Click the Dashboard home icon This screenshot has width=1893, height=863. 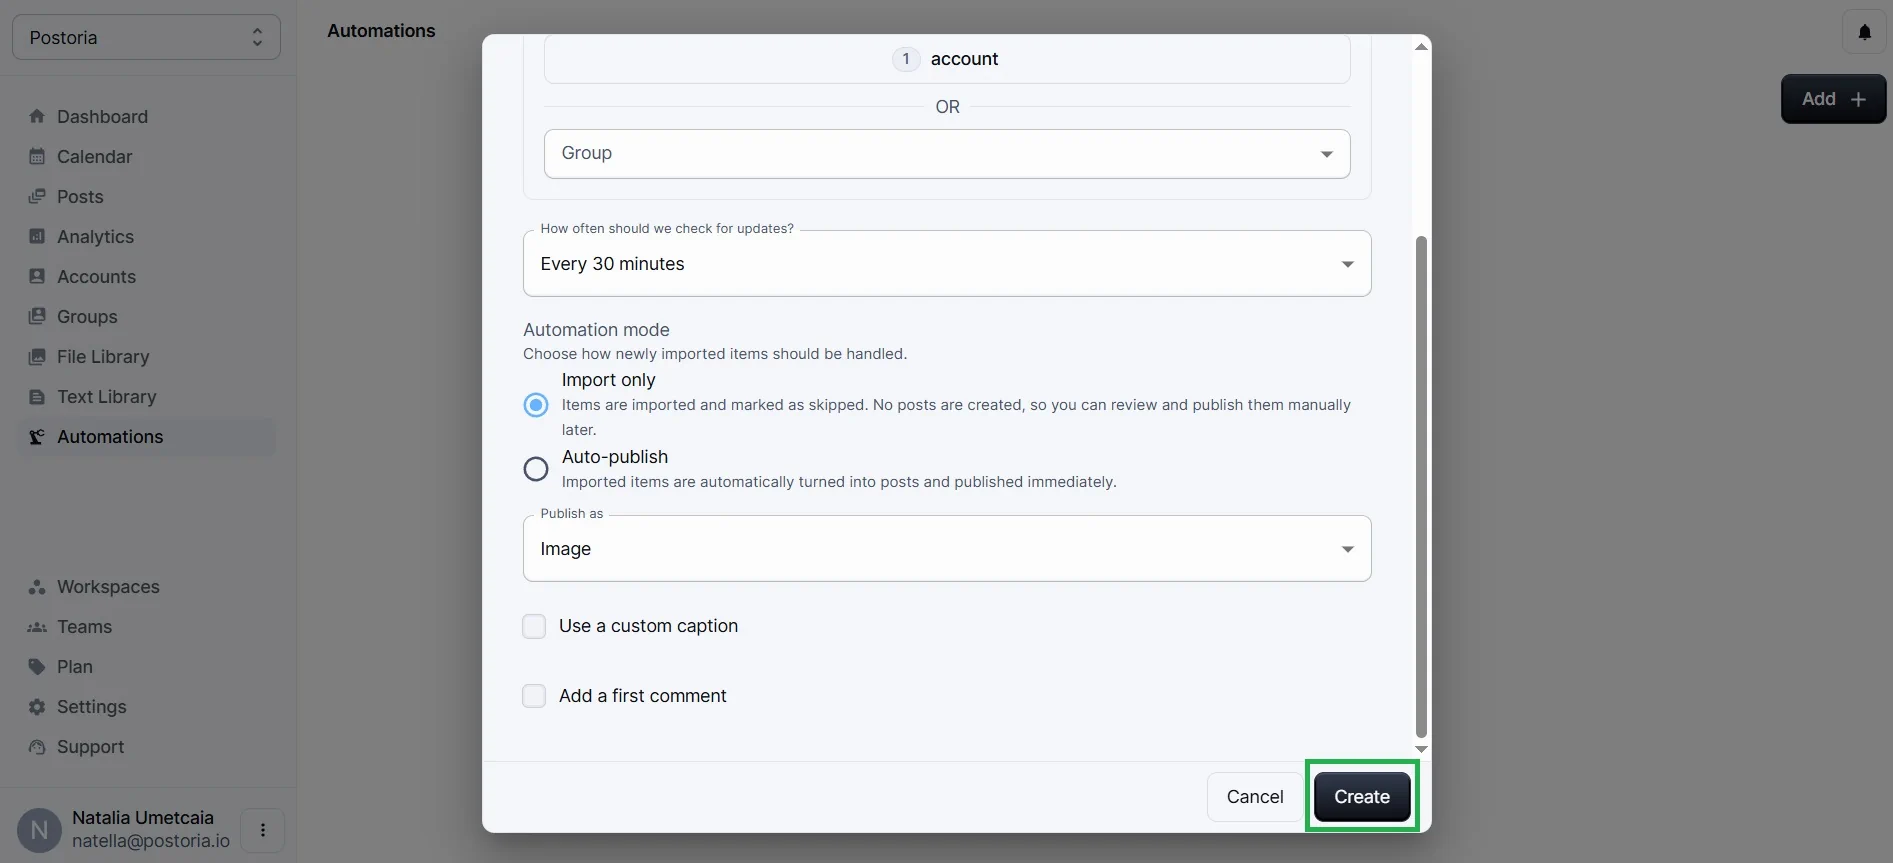(37, 116)
